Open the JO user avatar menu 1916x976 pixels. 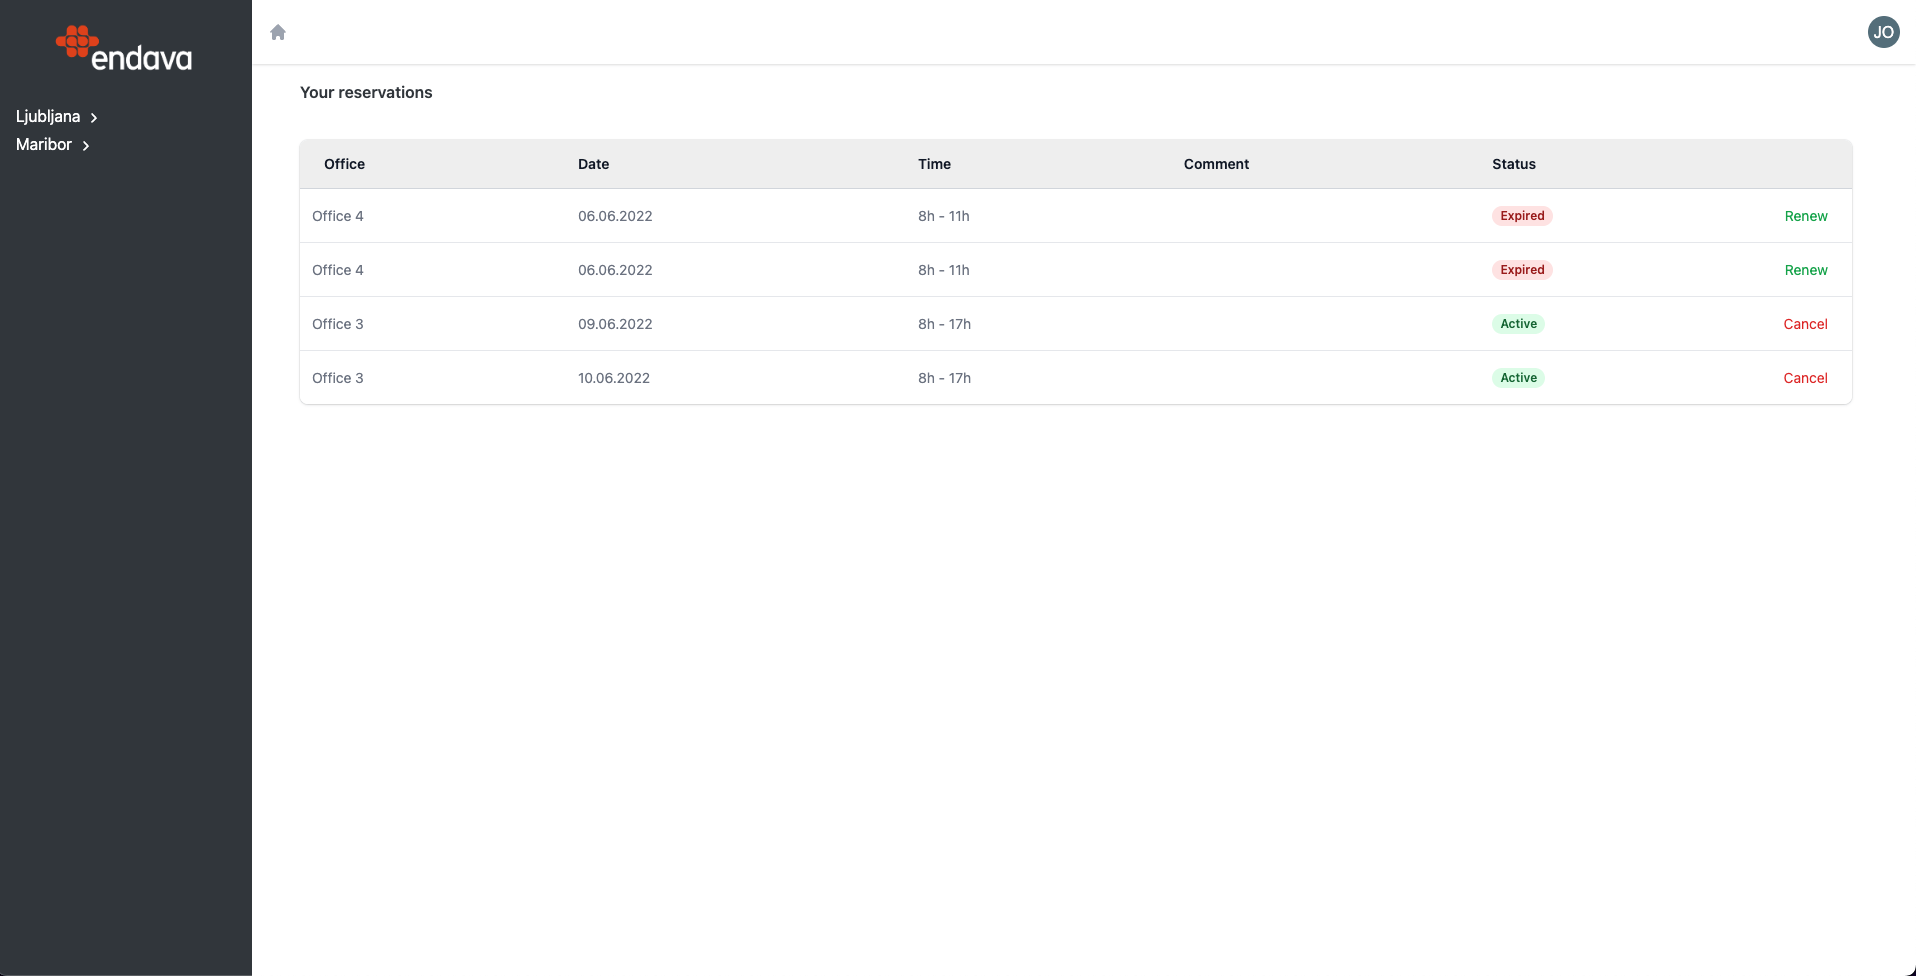(1883, 32)
